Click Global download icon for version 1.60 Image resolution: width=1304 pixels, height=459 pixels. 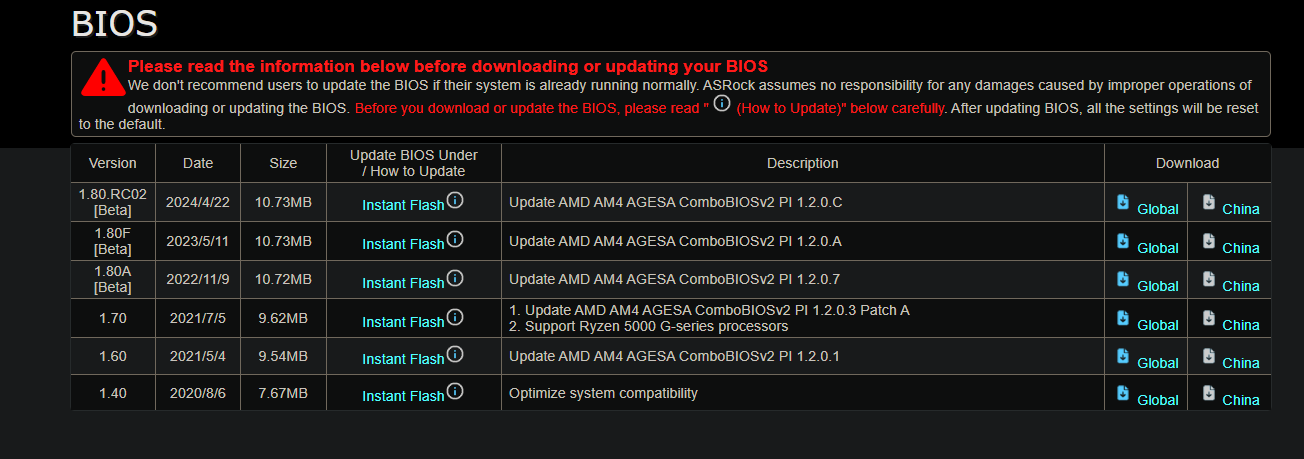pos(1123,356)
